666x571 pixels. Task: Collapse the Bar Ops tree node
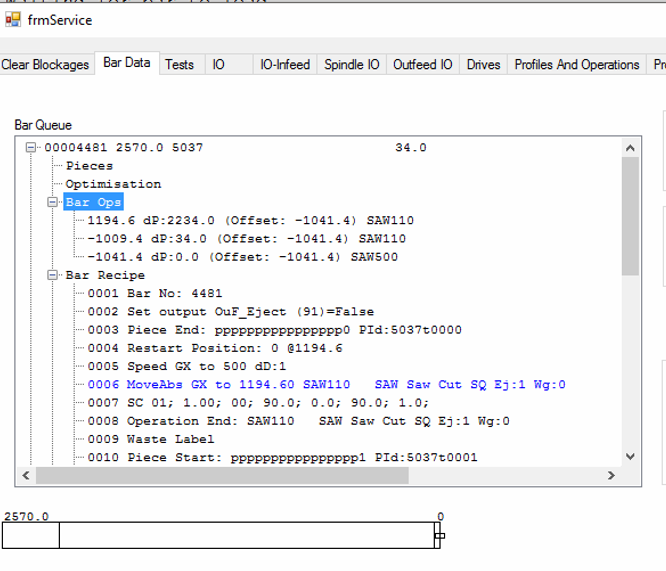[x=53, y=203]
